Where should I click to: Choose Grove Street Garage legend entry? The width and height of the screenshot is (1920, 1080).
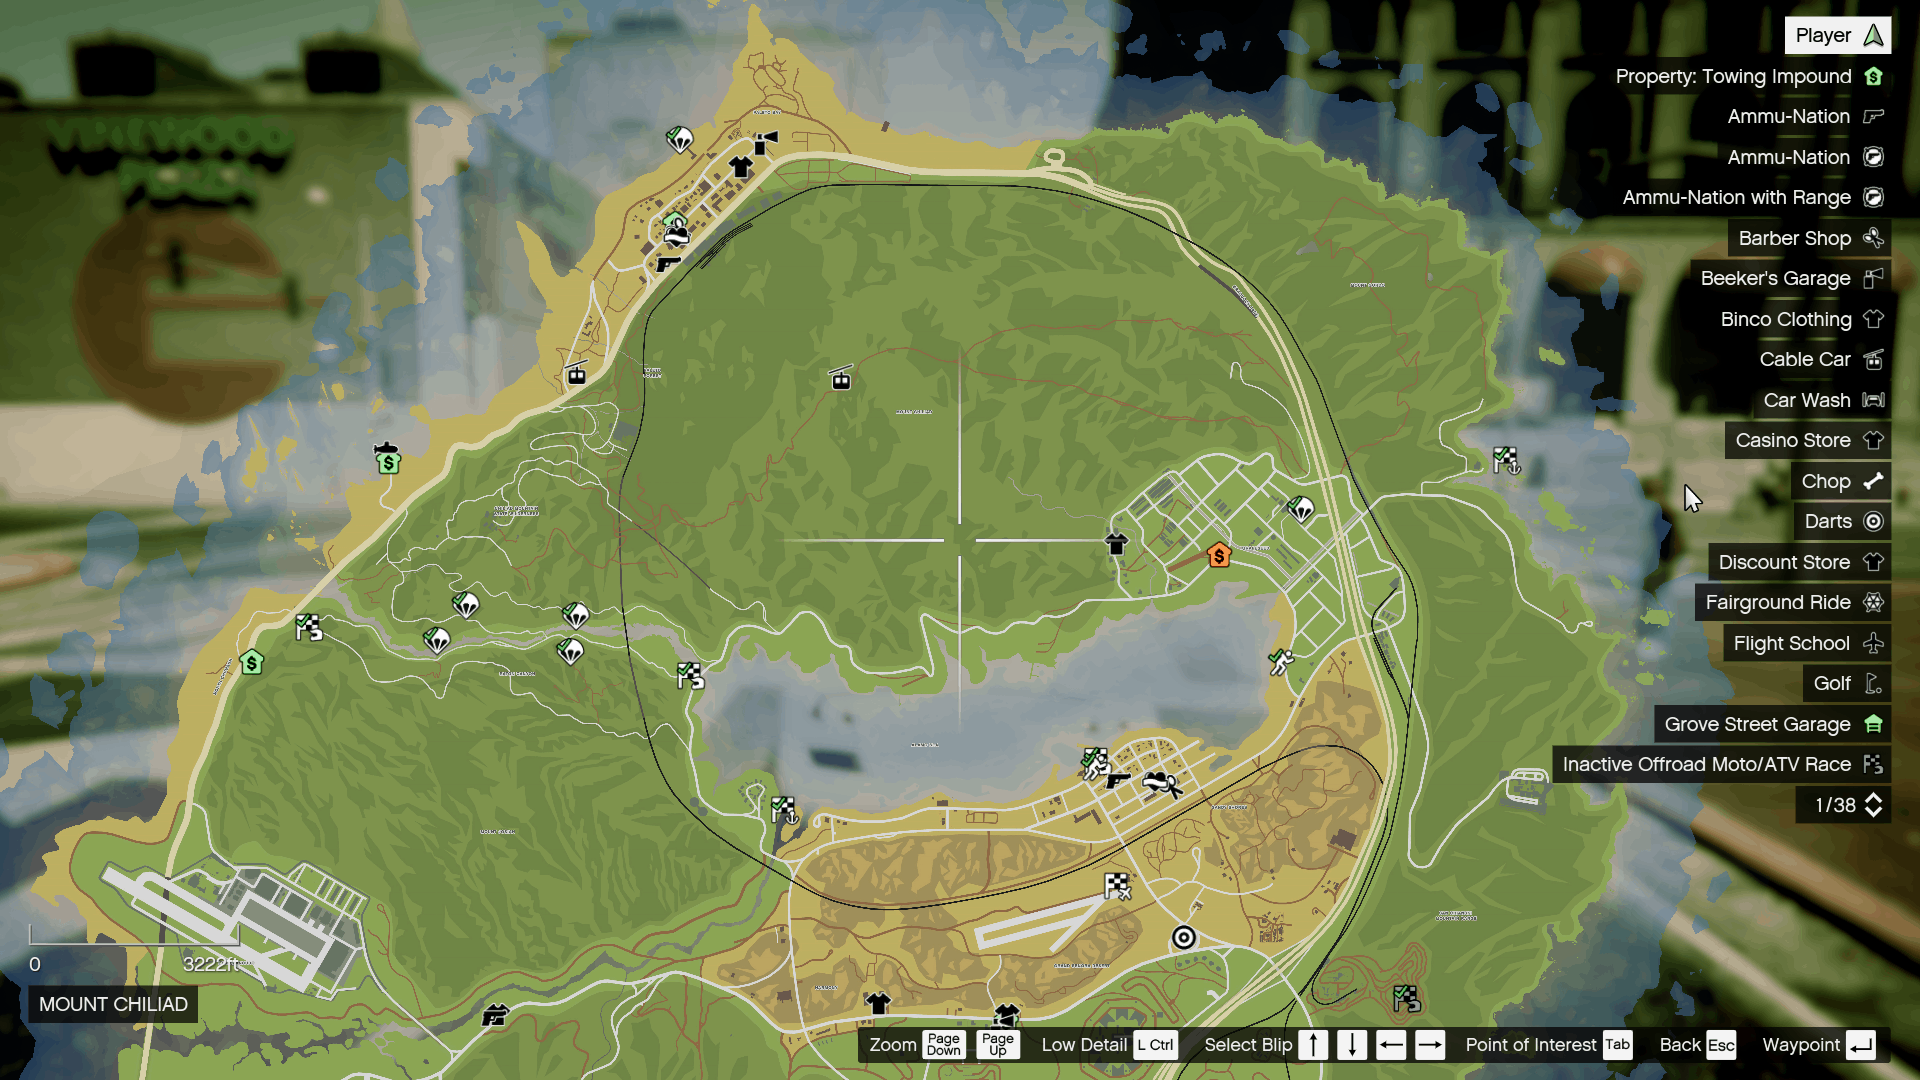point(1772,724)
